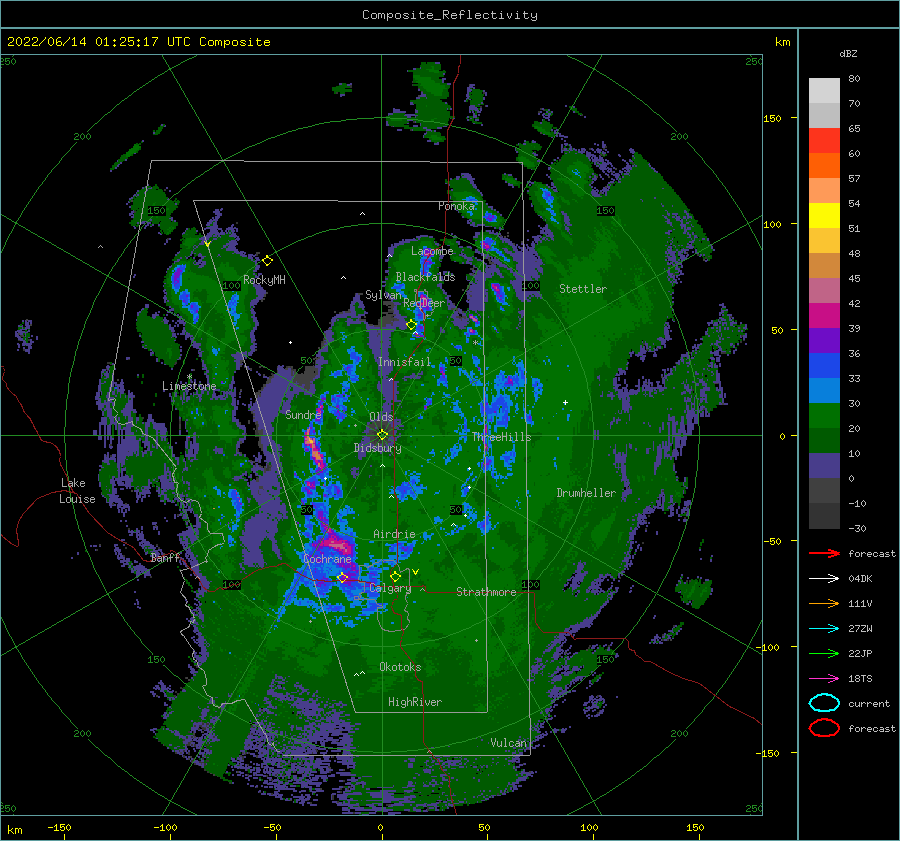The width and height of the screenshot is (900, 841).
Task: Click the Composite_Reflectivity title
Action: [x=450, y=15]
